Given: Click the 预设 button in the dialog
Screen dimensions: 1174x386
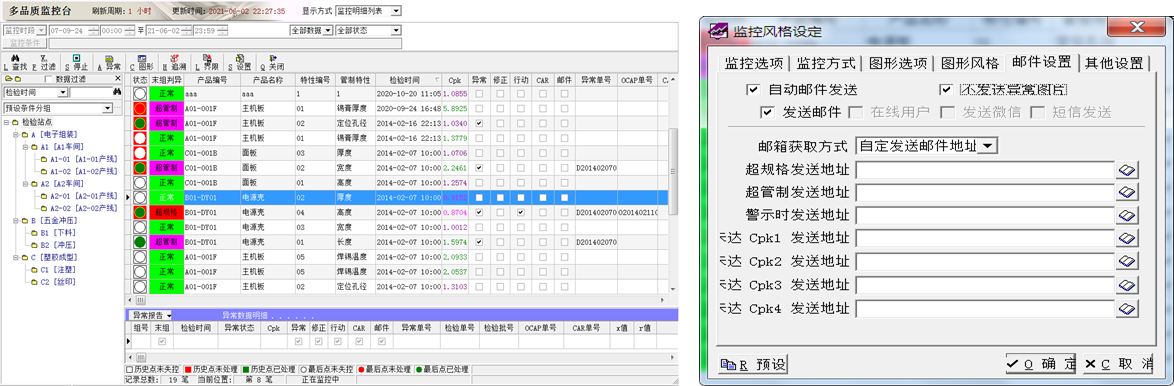Looking at the screenshot, I should [x=752, y=364].
